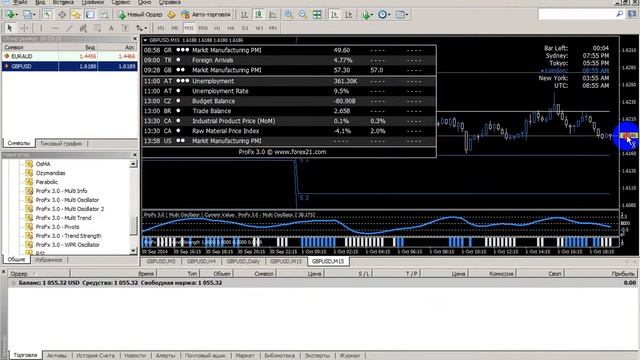Select EURAUD row in Market Watch

tap(70, 56)
